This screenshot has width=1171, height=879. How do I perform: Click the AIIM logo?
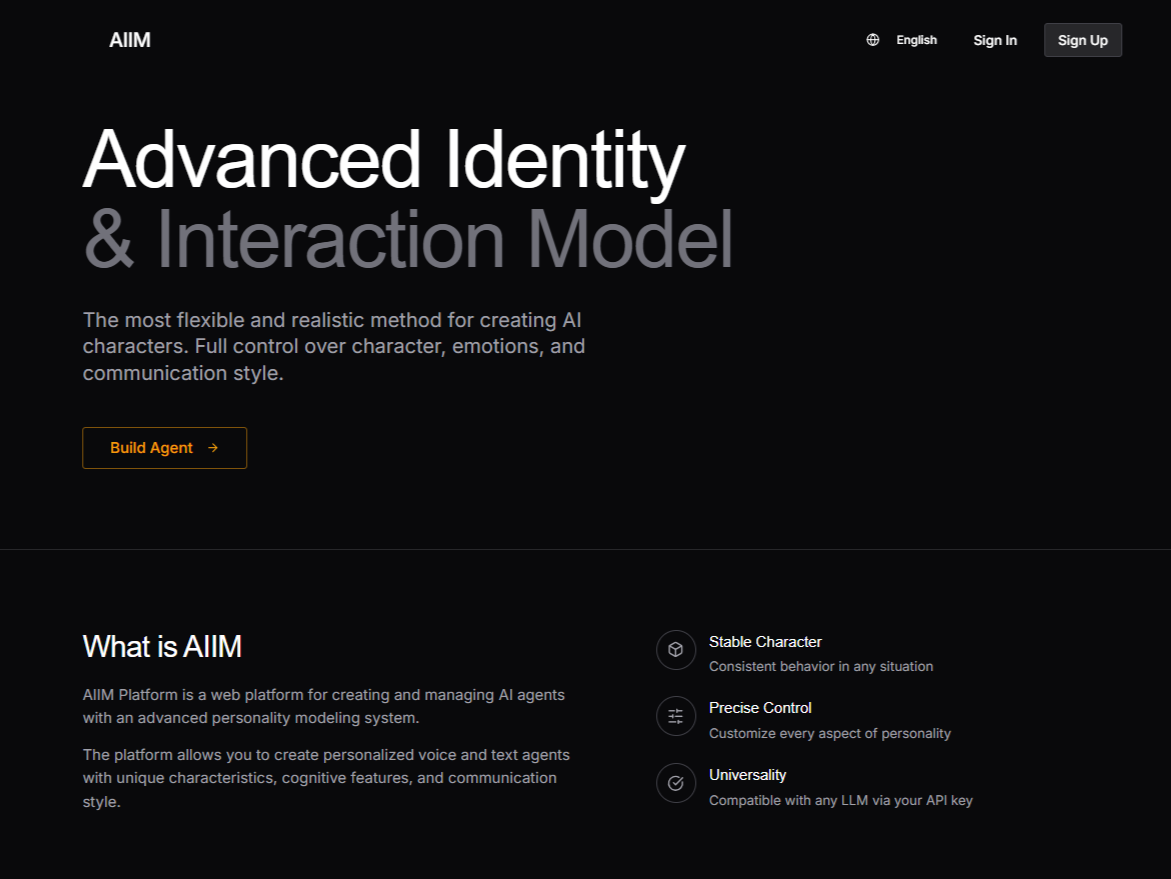129,40
